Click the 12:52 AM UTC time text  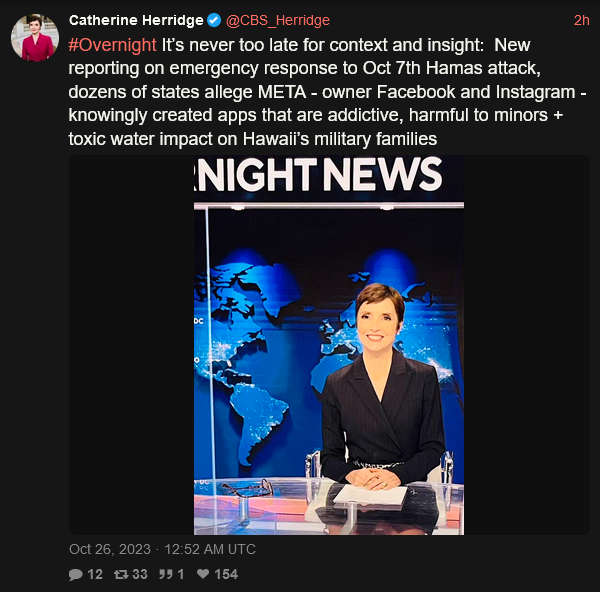coord(210,549)
